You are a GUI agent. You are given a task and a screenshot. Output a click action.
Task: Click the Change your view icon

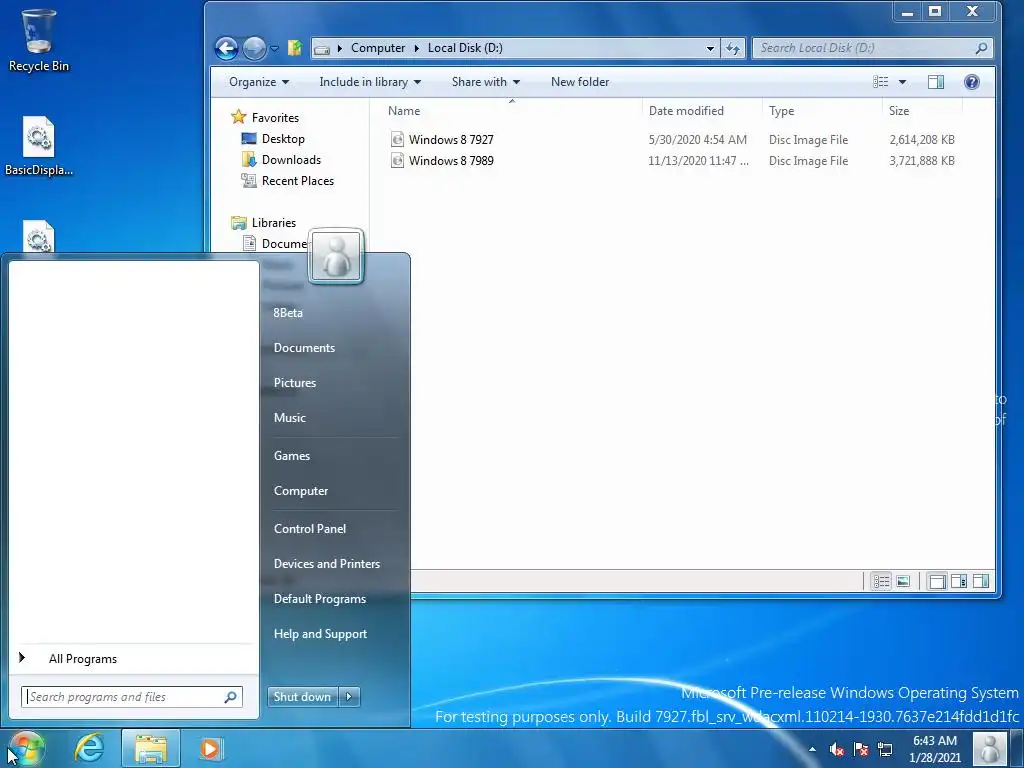pos(881,82)
